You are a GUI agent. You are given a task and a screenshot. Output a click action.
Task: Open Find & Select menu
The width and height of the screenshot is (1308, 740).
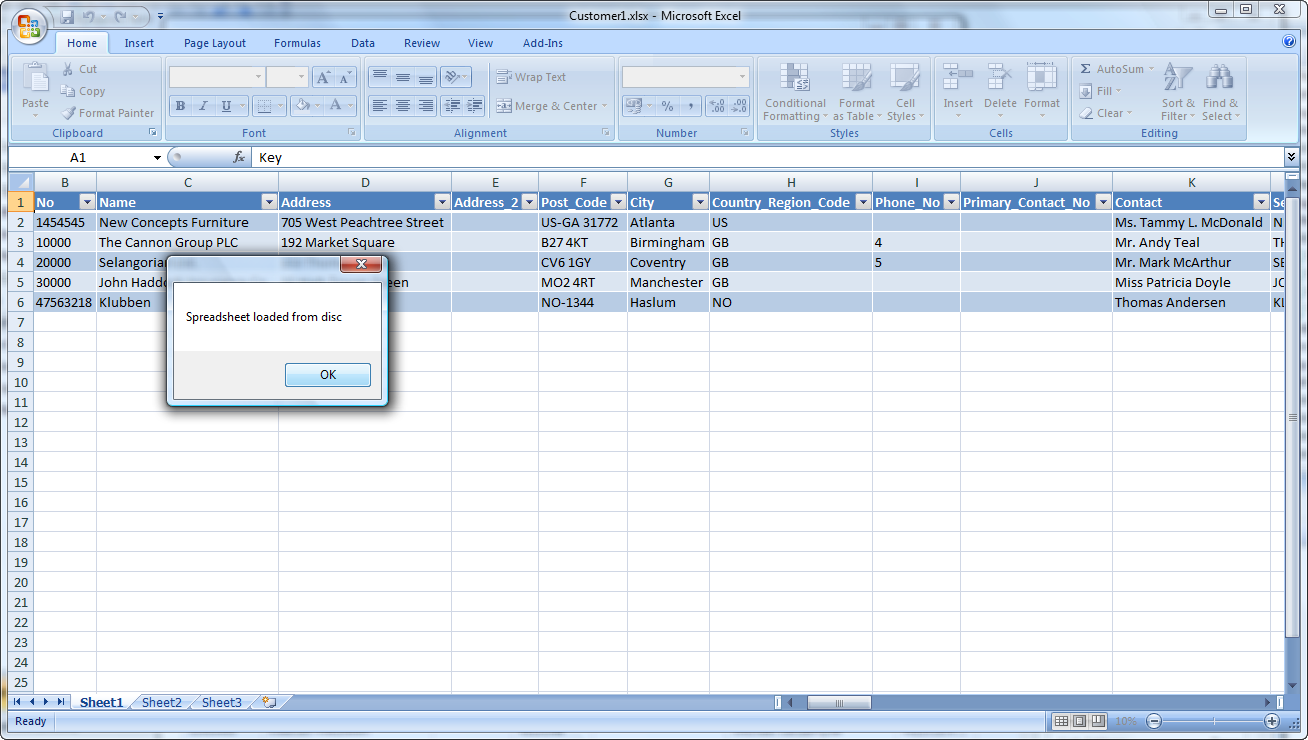(x=1220, y=92)
